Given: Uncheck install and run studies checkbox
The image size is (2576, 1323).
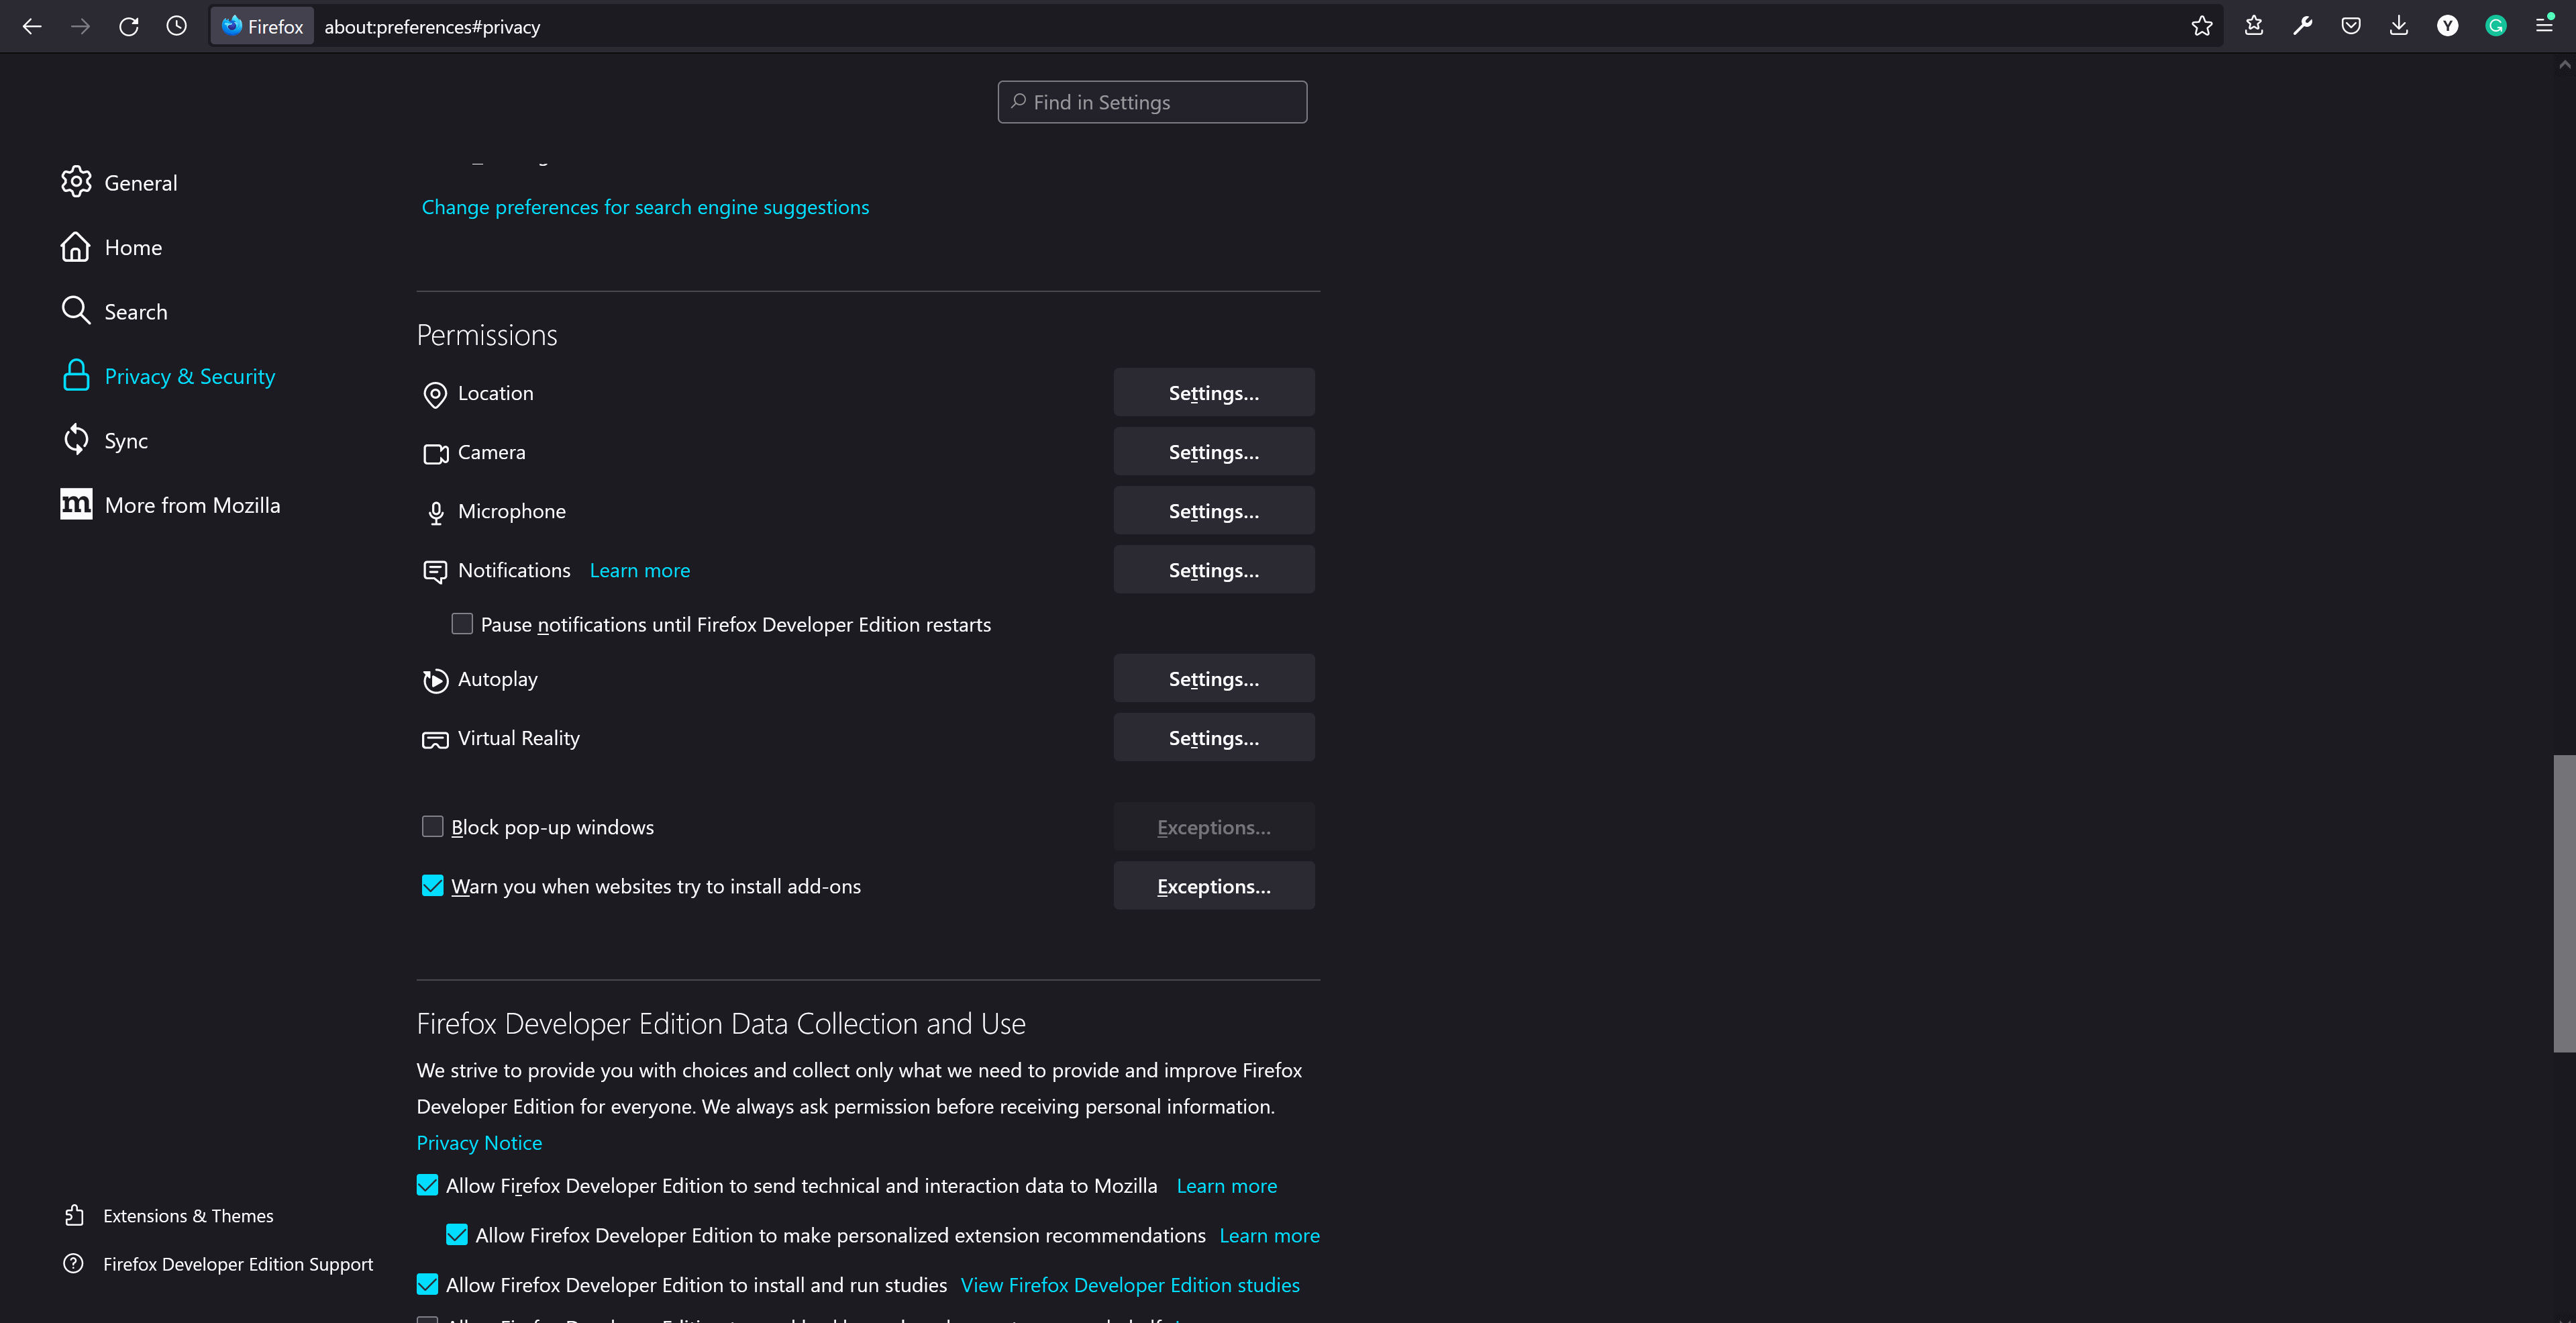Looking at the screenshot, I should (427, 1284).
